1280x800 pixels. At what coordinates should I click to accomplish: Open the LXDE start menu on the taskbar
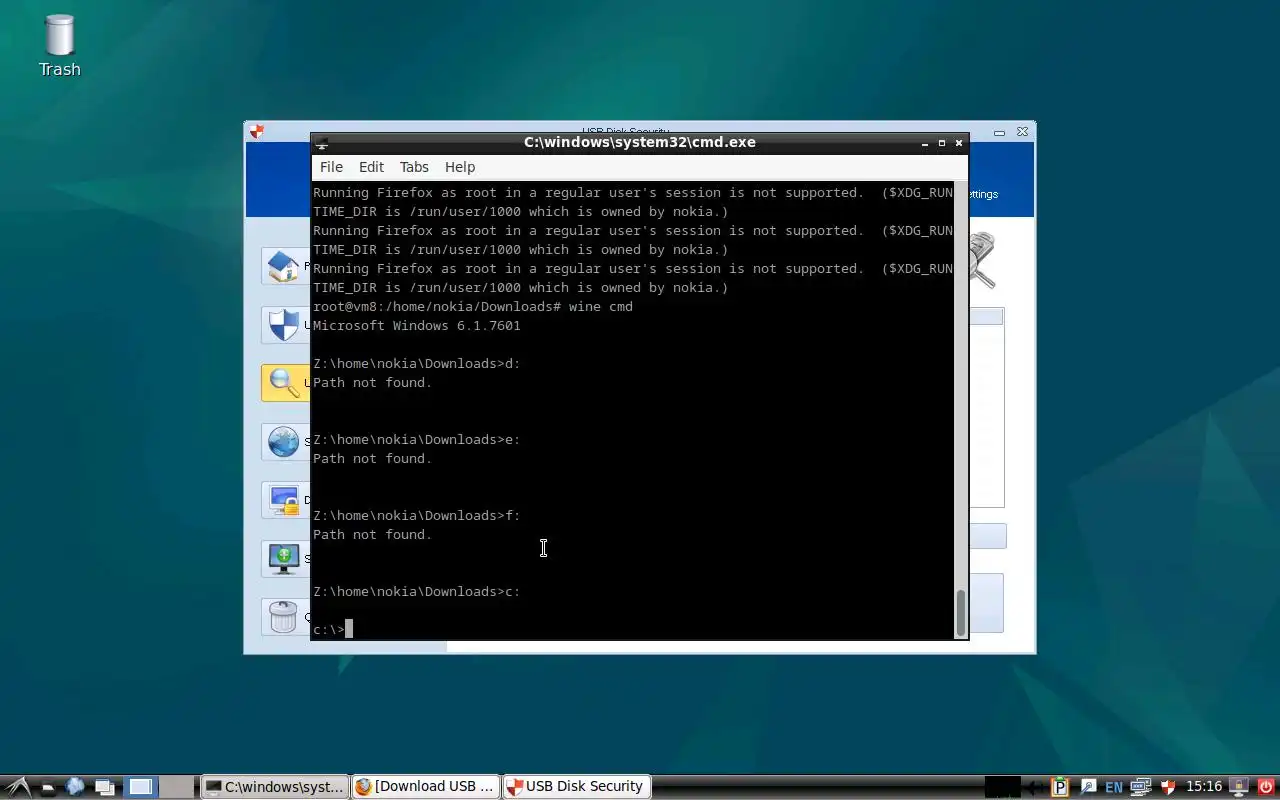[17, 787]
